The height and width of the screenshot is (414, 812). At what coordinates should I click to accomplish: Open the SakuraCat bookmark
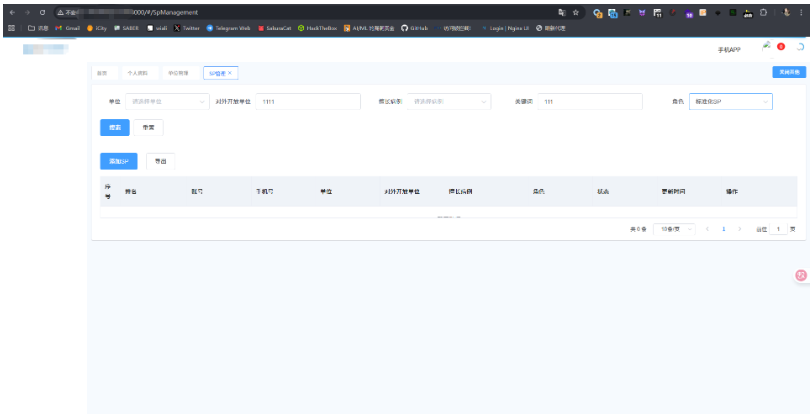coord(275,28)
